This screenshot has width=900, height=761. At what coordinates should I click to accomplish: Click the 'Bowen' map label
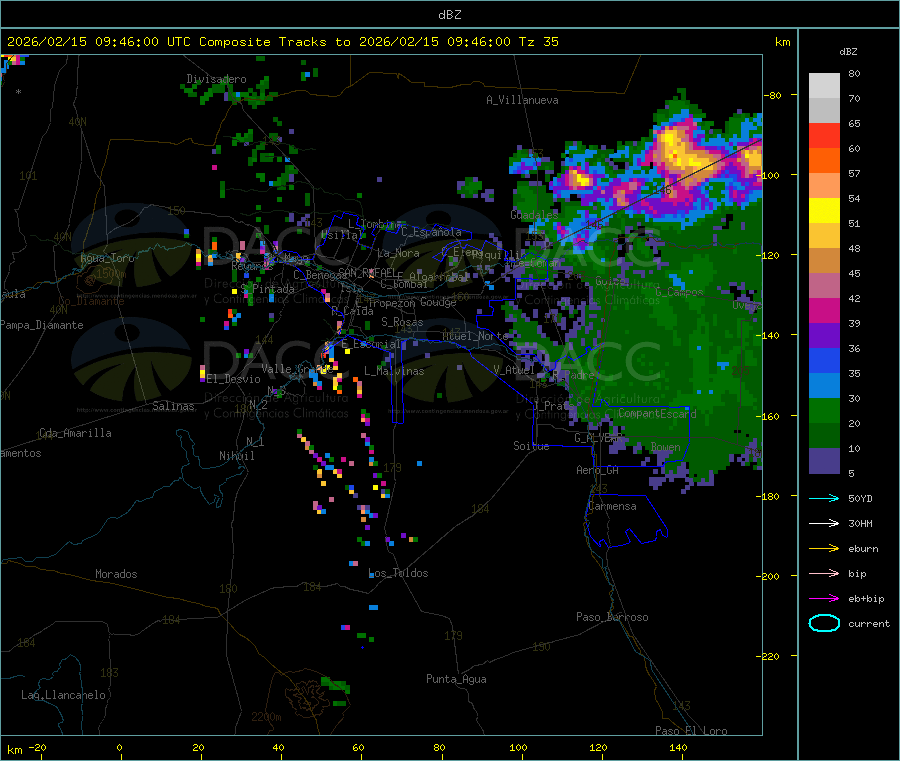[x=666, y=447]
